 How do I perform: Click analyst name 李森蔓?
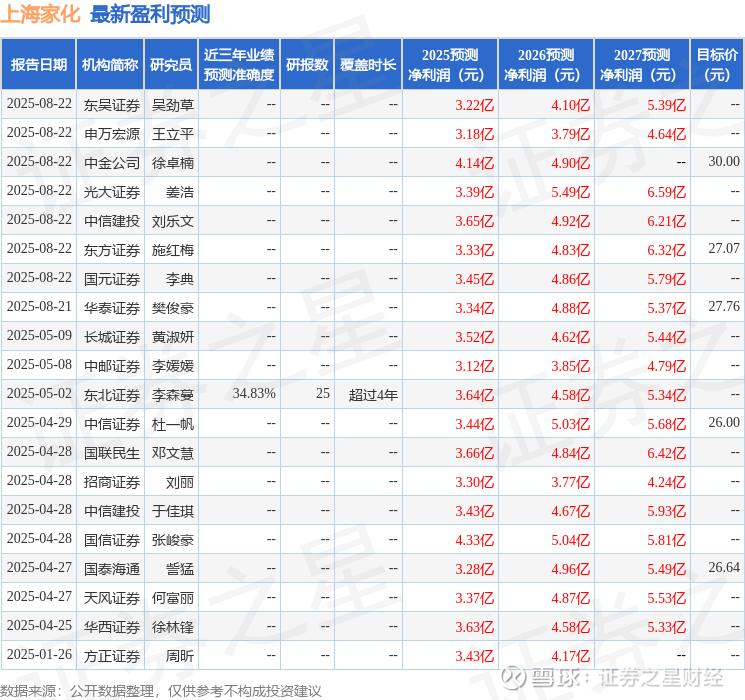click(172, 395)
